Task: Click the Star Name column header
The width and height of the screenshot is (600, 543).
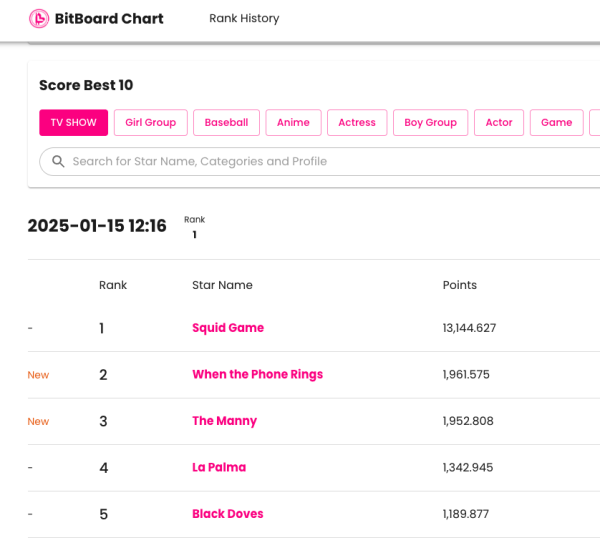Action: tap(222, 285)
